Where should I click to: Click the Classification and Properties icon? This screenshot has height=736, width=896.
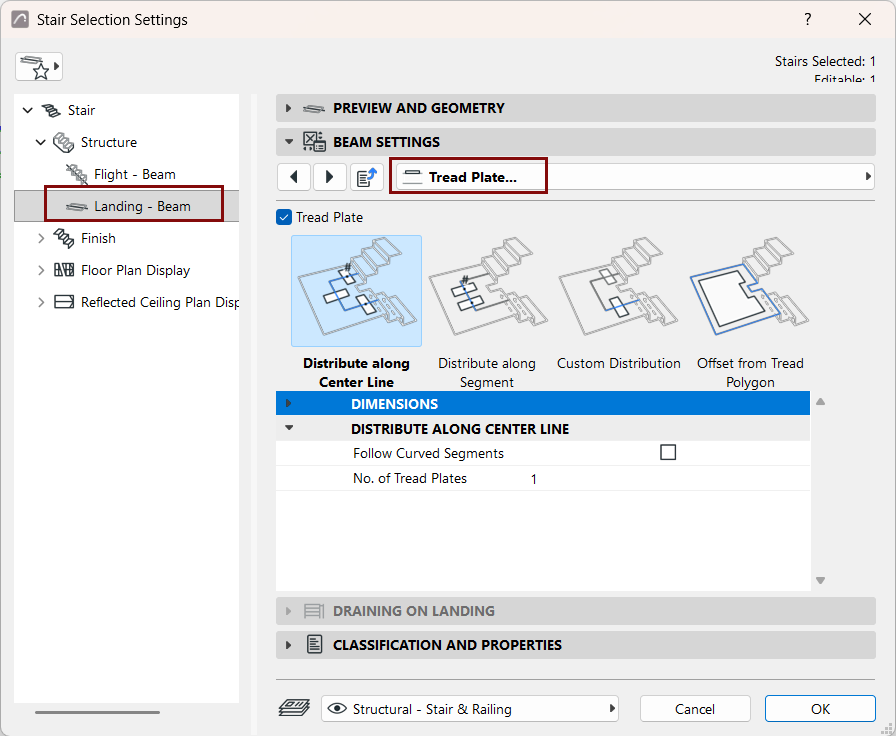tap(314, 645)
